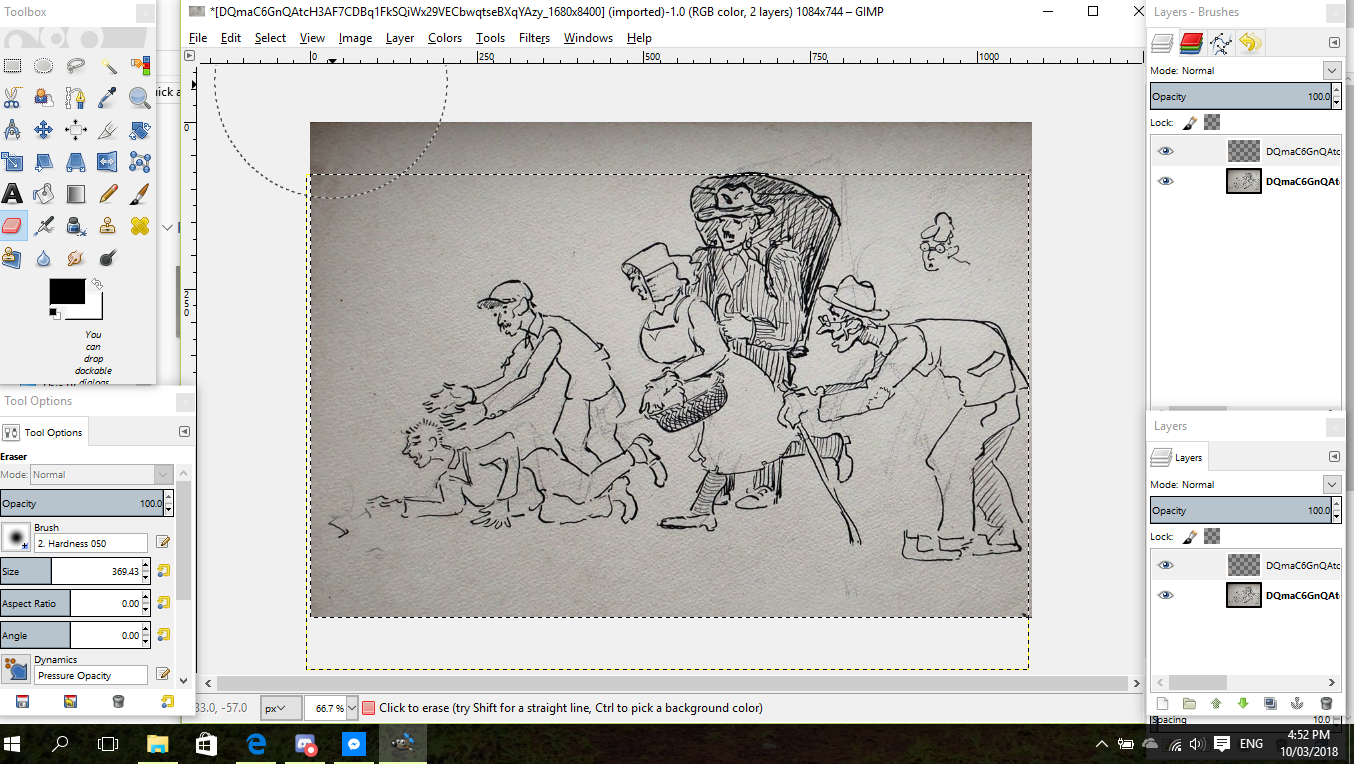
Task: Select the Crop tool
Action: click(x=108, y=130)
